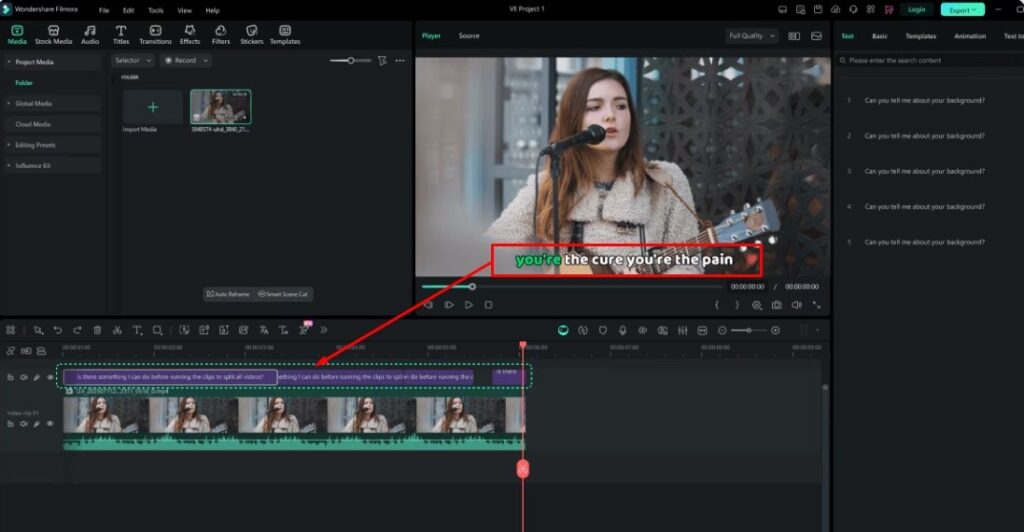The image size is (1024, 532).
Task: Mute the video clip track speaker icon
Action: coord(24,424)
